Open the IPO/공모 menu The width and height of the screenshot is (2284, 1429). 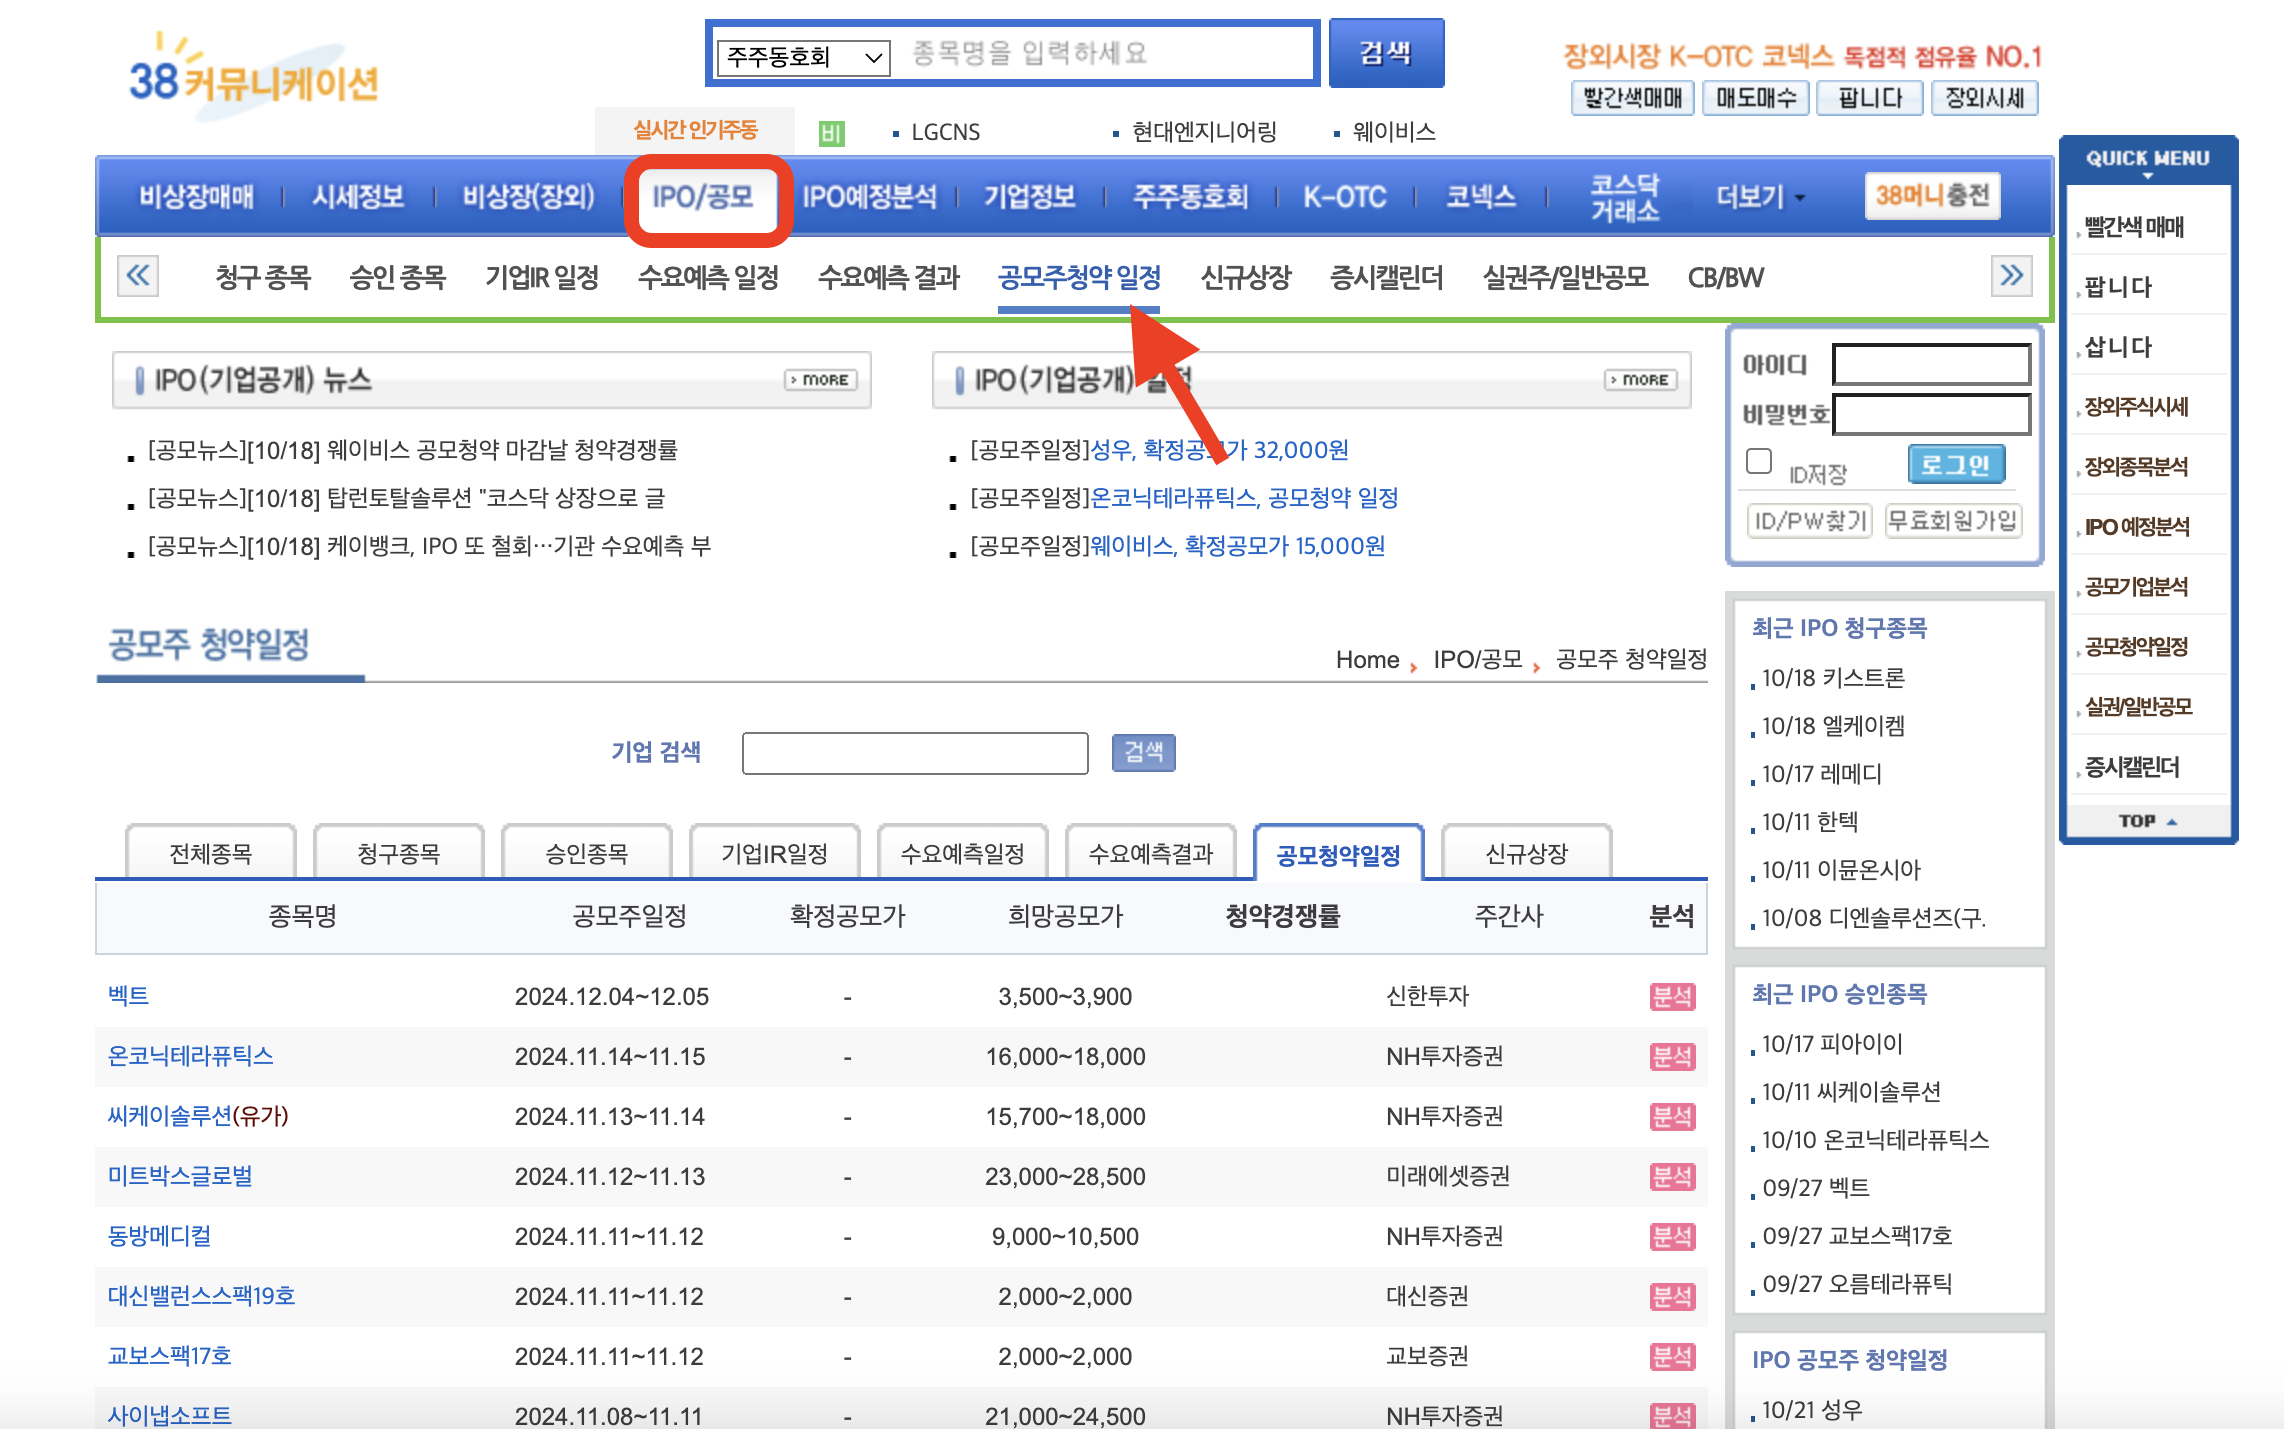pyautogui.click(x=707, y=197)
